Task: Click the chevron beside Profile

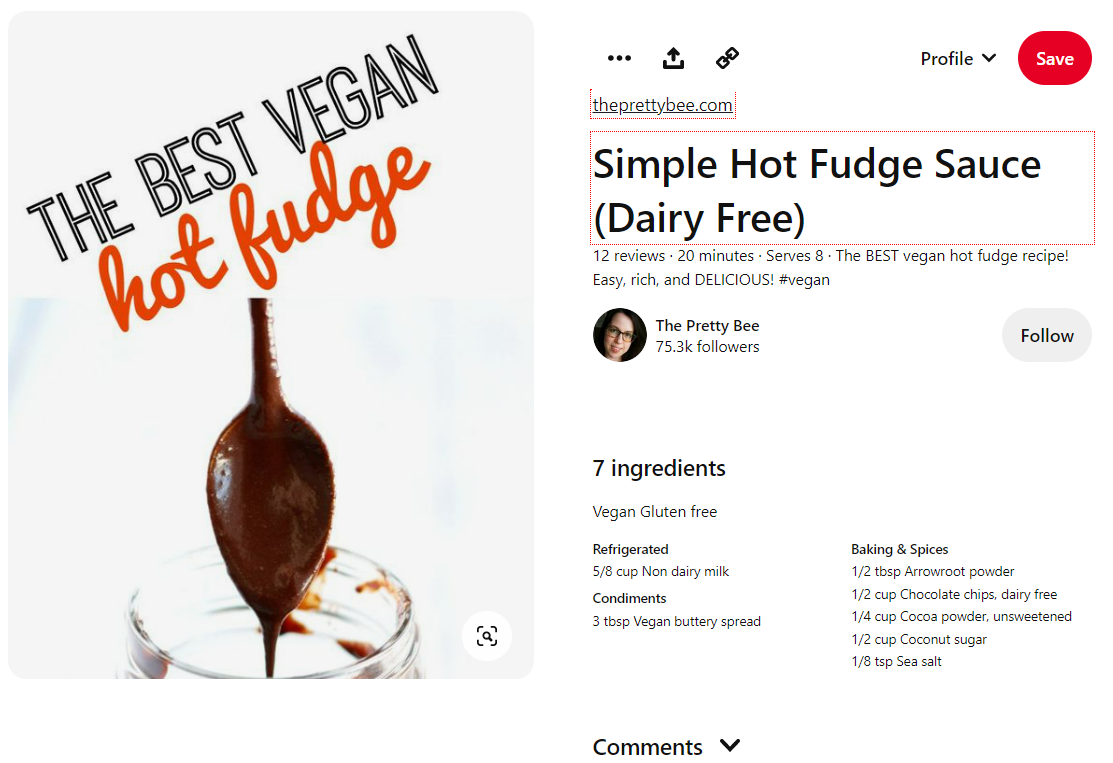Action: (989, 58)
